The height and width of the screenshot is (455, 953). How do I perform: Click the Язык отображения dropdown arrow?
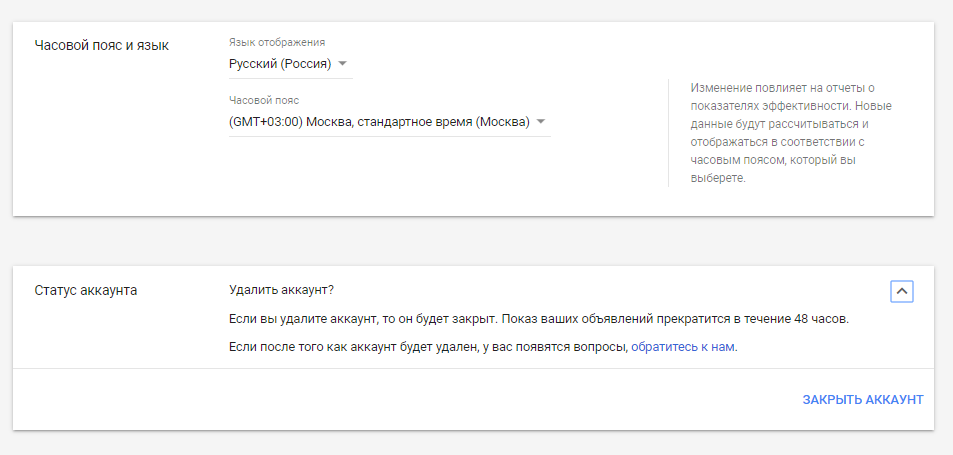pyautogui.click(x=345, y=65)
